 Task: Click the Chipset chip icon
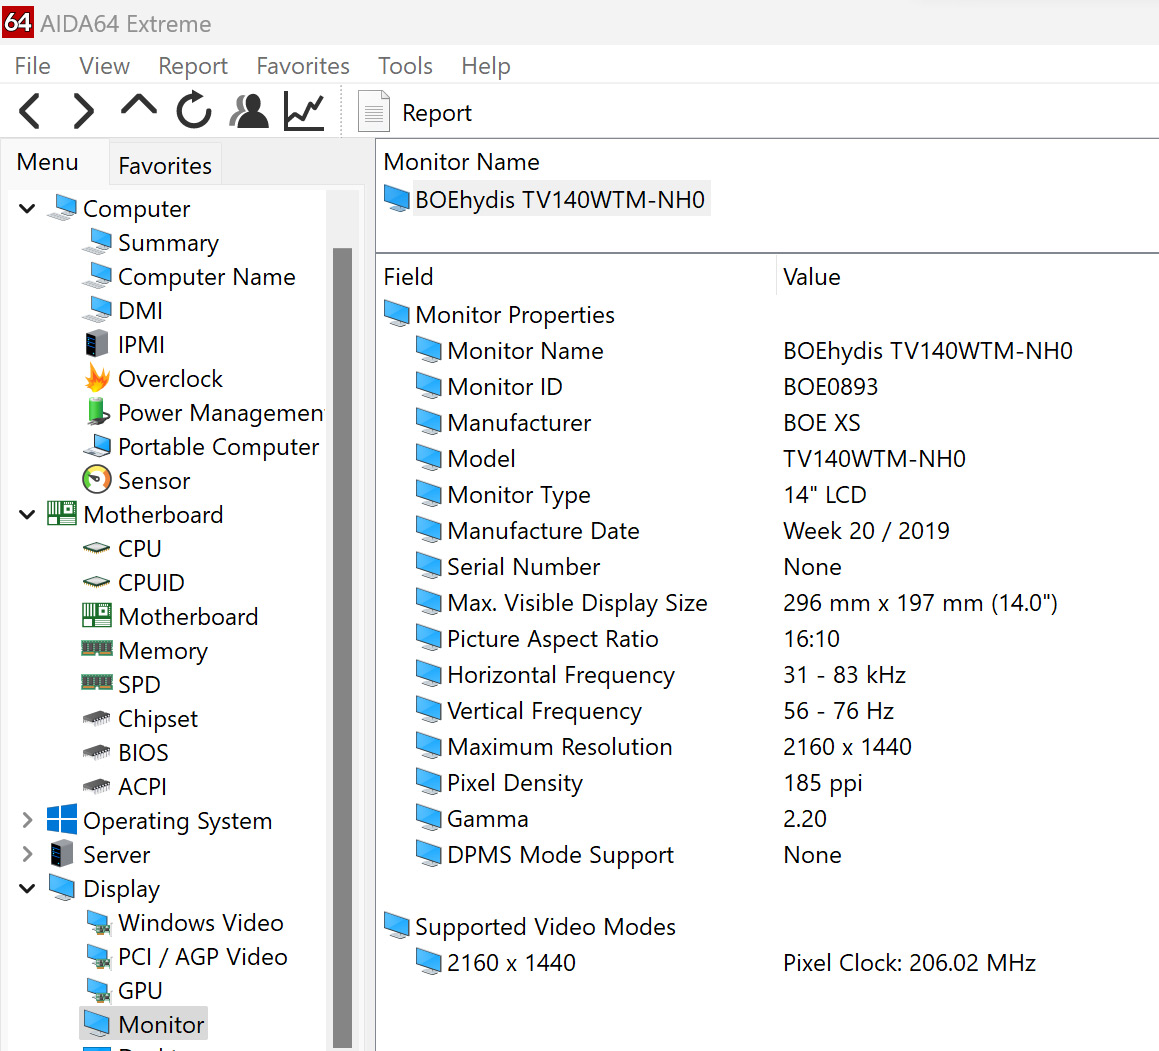(x=97, y=718)
